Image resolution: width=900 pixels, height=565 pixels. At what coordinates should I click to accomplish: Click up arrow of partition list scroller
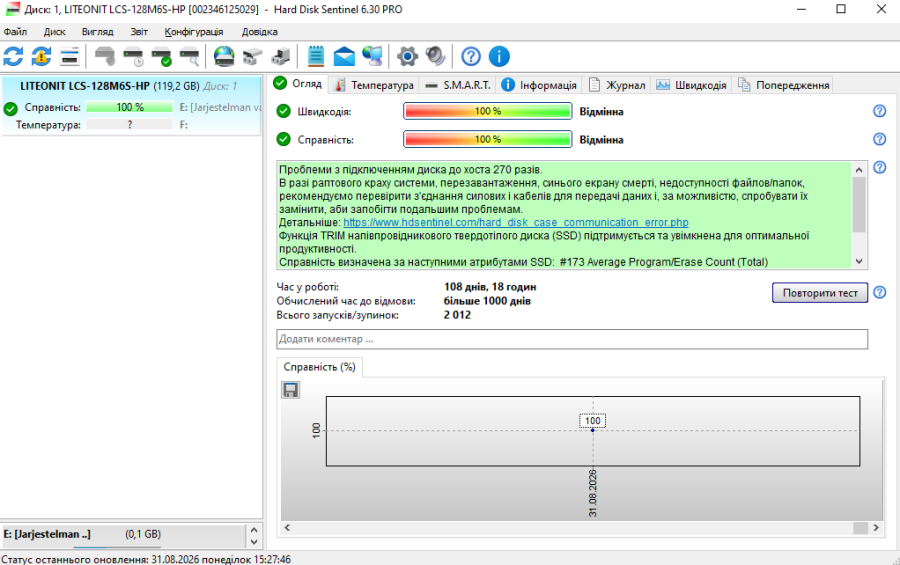point(254,529)
